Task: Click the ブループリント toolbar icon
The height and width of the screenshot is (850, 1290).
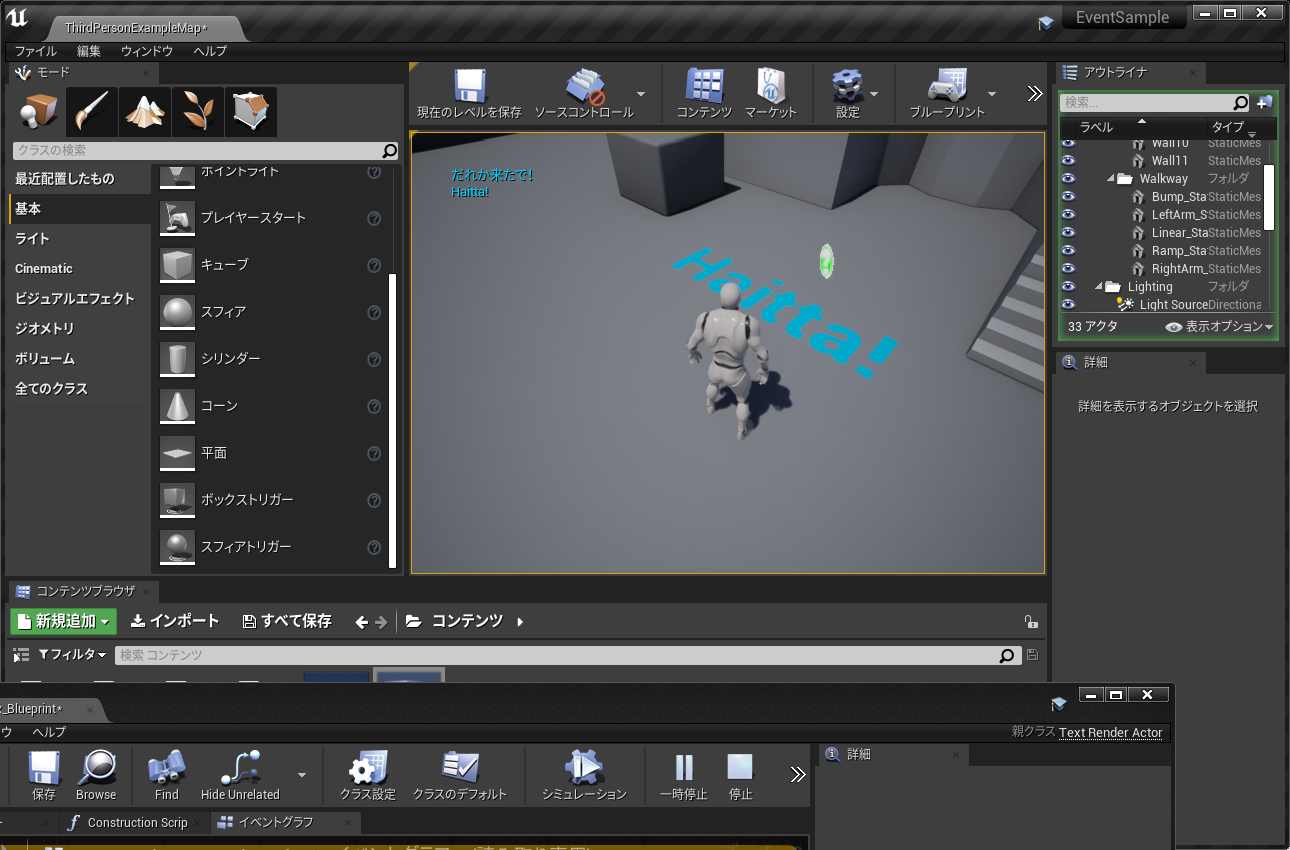Action: 946,87
